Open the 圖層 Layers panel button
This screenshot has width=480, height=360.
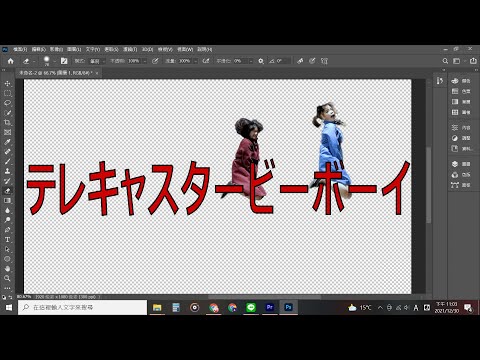(x=461, y=164)
